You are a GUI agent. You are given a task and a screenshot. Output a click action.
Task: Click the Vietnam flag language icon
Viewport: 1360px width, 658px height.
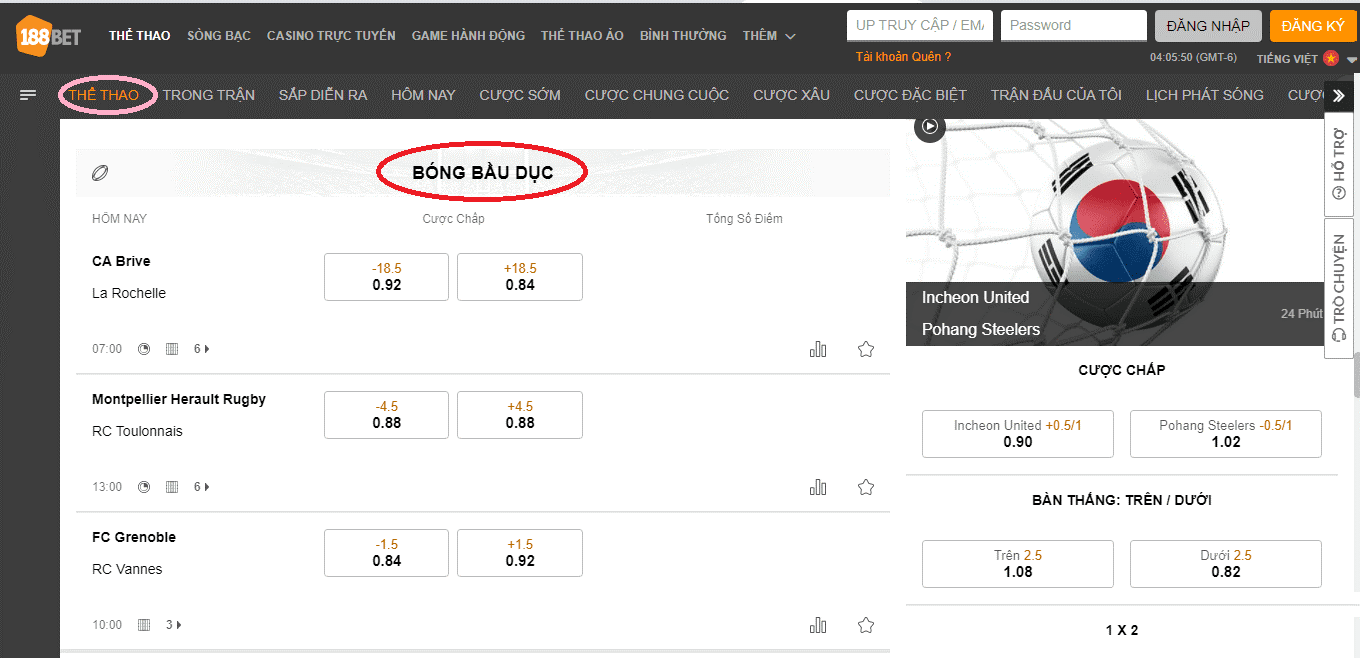[1330, 58]
